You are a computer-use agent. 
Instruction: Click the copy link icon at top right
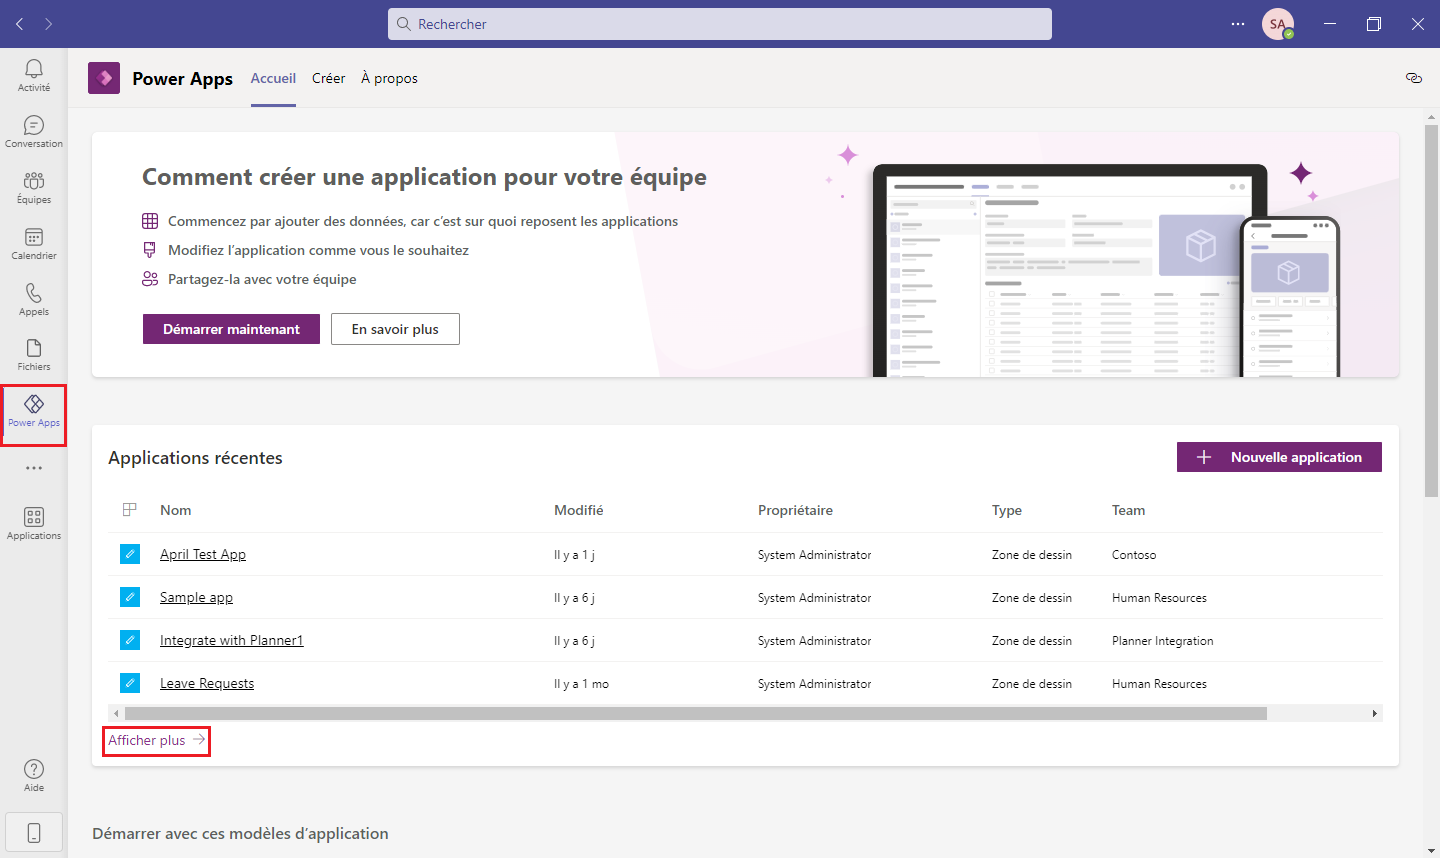pos(1414,78)
